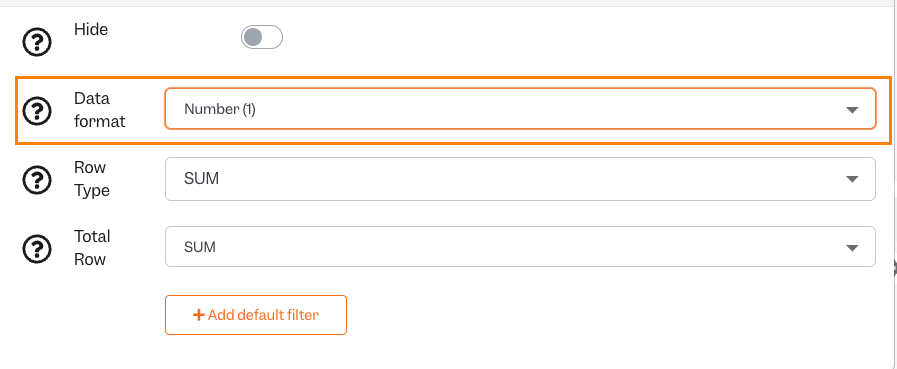Show help for the Total Row setting
The height and width of the screenshot is (369, 897).
coord(37,248)
